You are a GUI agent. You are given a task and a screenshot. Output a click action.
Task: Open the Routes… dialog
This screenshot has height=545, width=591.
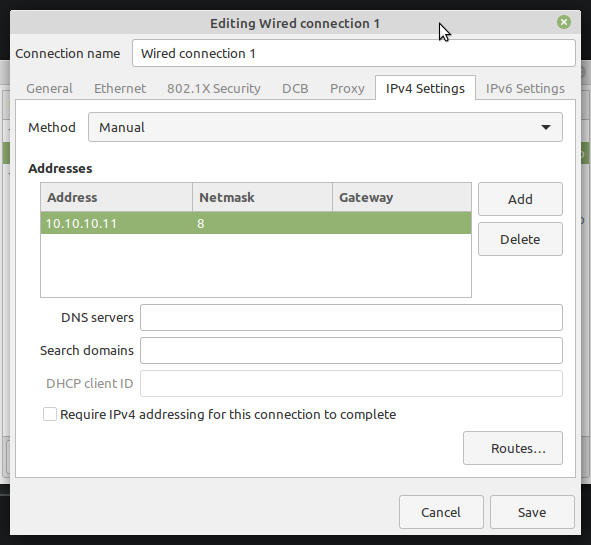tap(513, 448)
